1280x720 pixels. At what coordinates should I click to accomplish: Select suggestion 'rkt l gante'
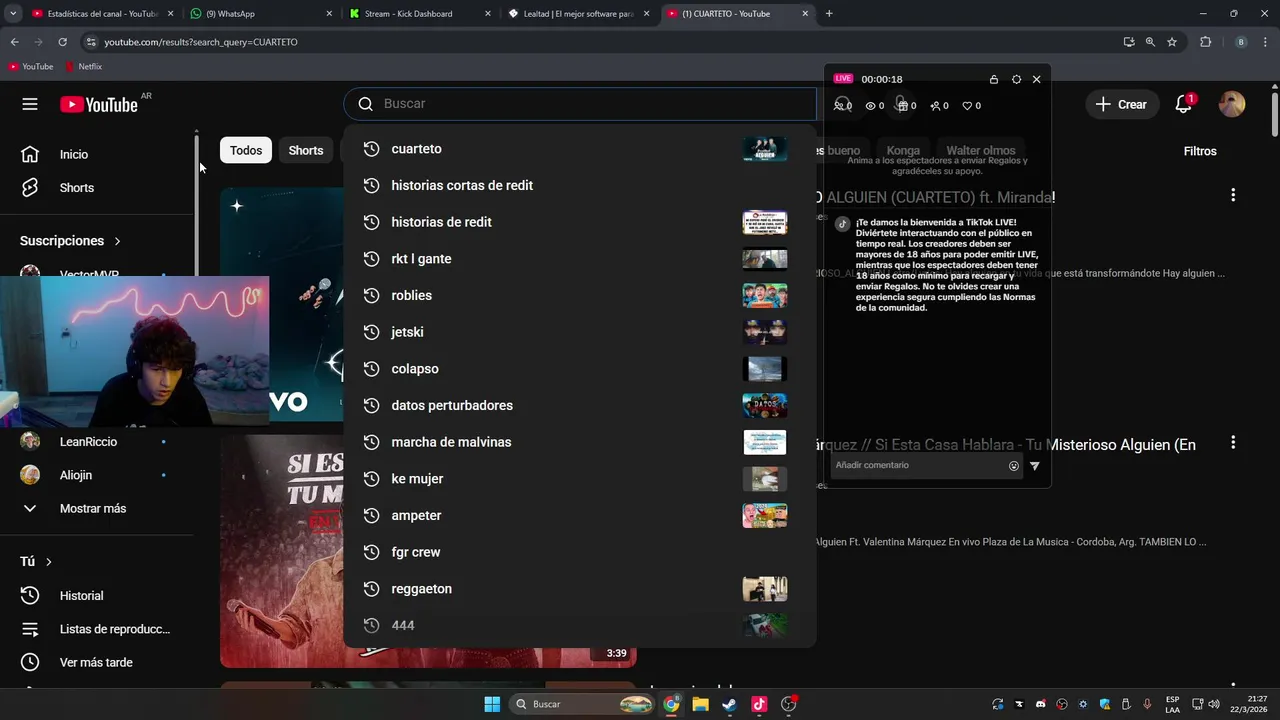(580, 259)
